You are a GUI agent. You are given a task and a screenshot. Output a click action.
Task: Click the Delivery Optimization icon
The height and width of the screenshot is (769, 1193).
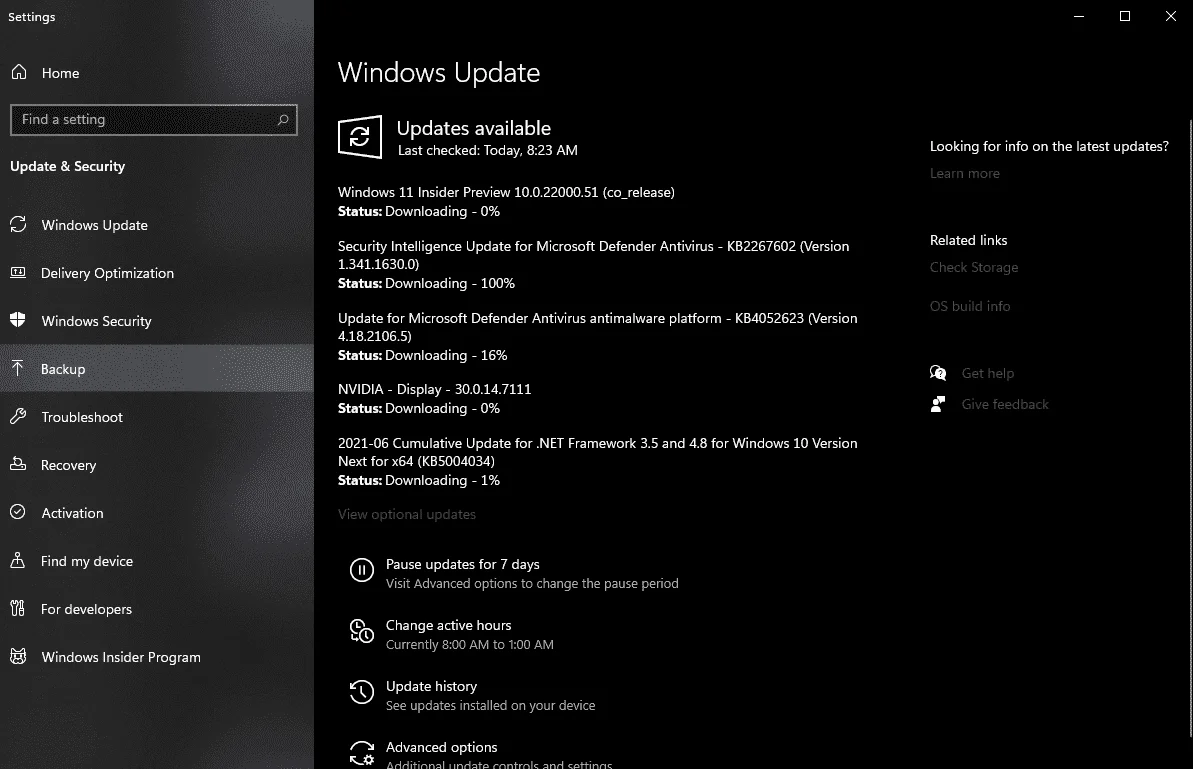pos(18,272)
